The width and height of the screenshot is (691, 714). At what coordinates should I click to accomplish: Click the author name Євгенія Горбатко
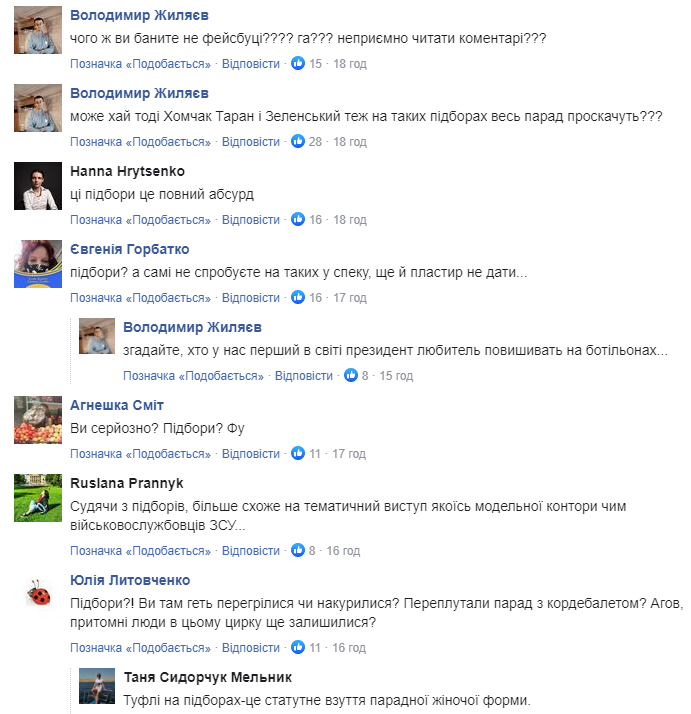point(129,249)
